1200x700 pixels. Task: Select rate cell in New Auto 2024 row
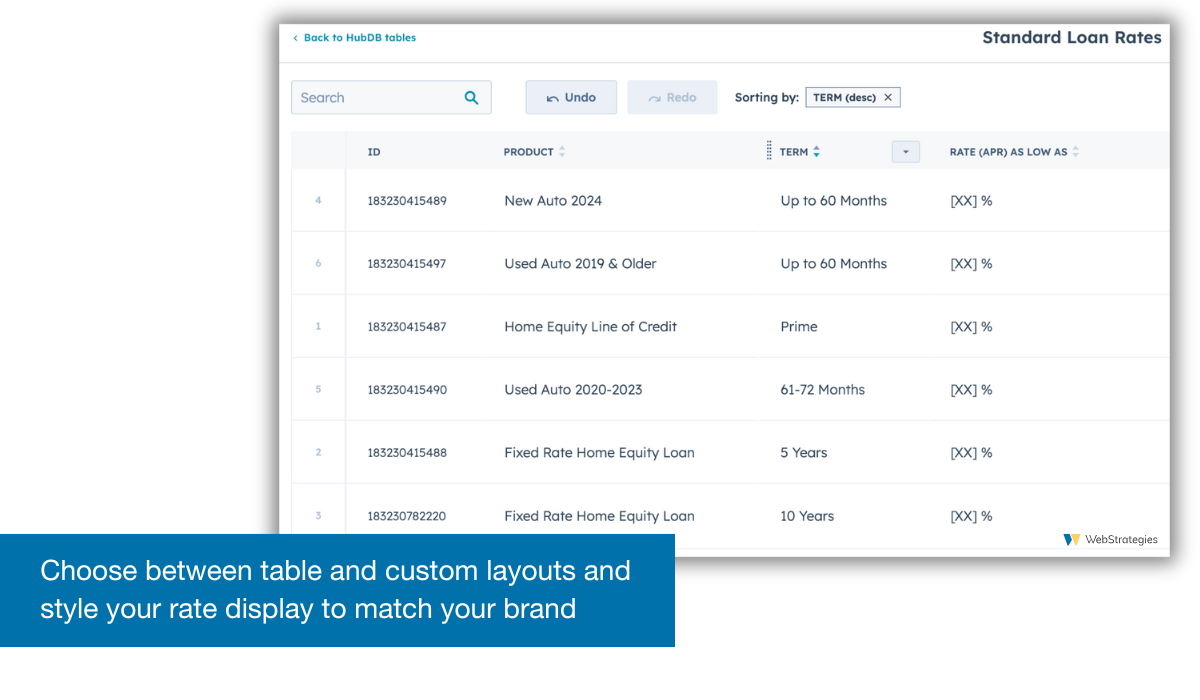tap(971, 201)
